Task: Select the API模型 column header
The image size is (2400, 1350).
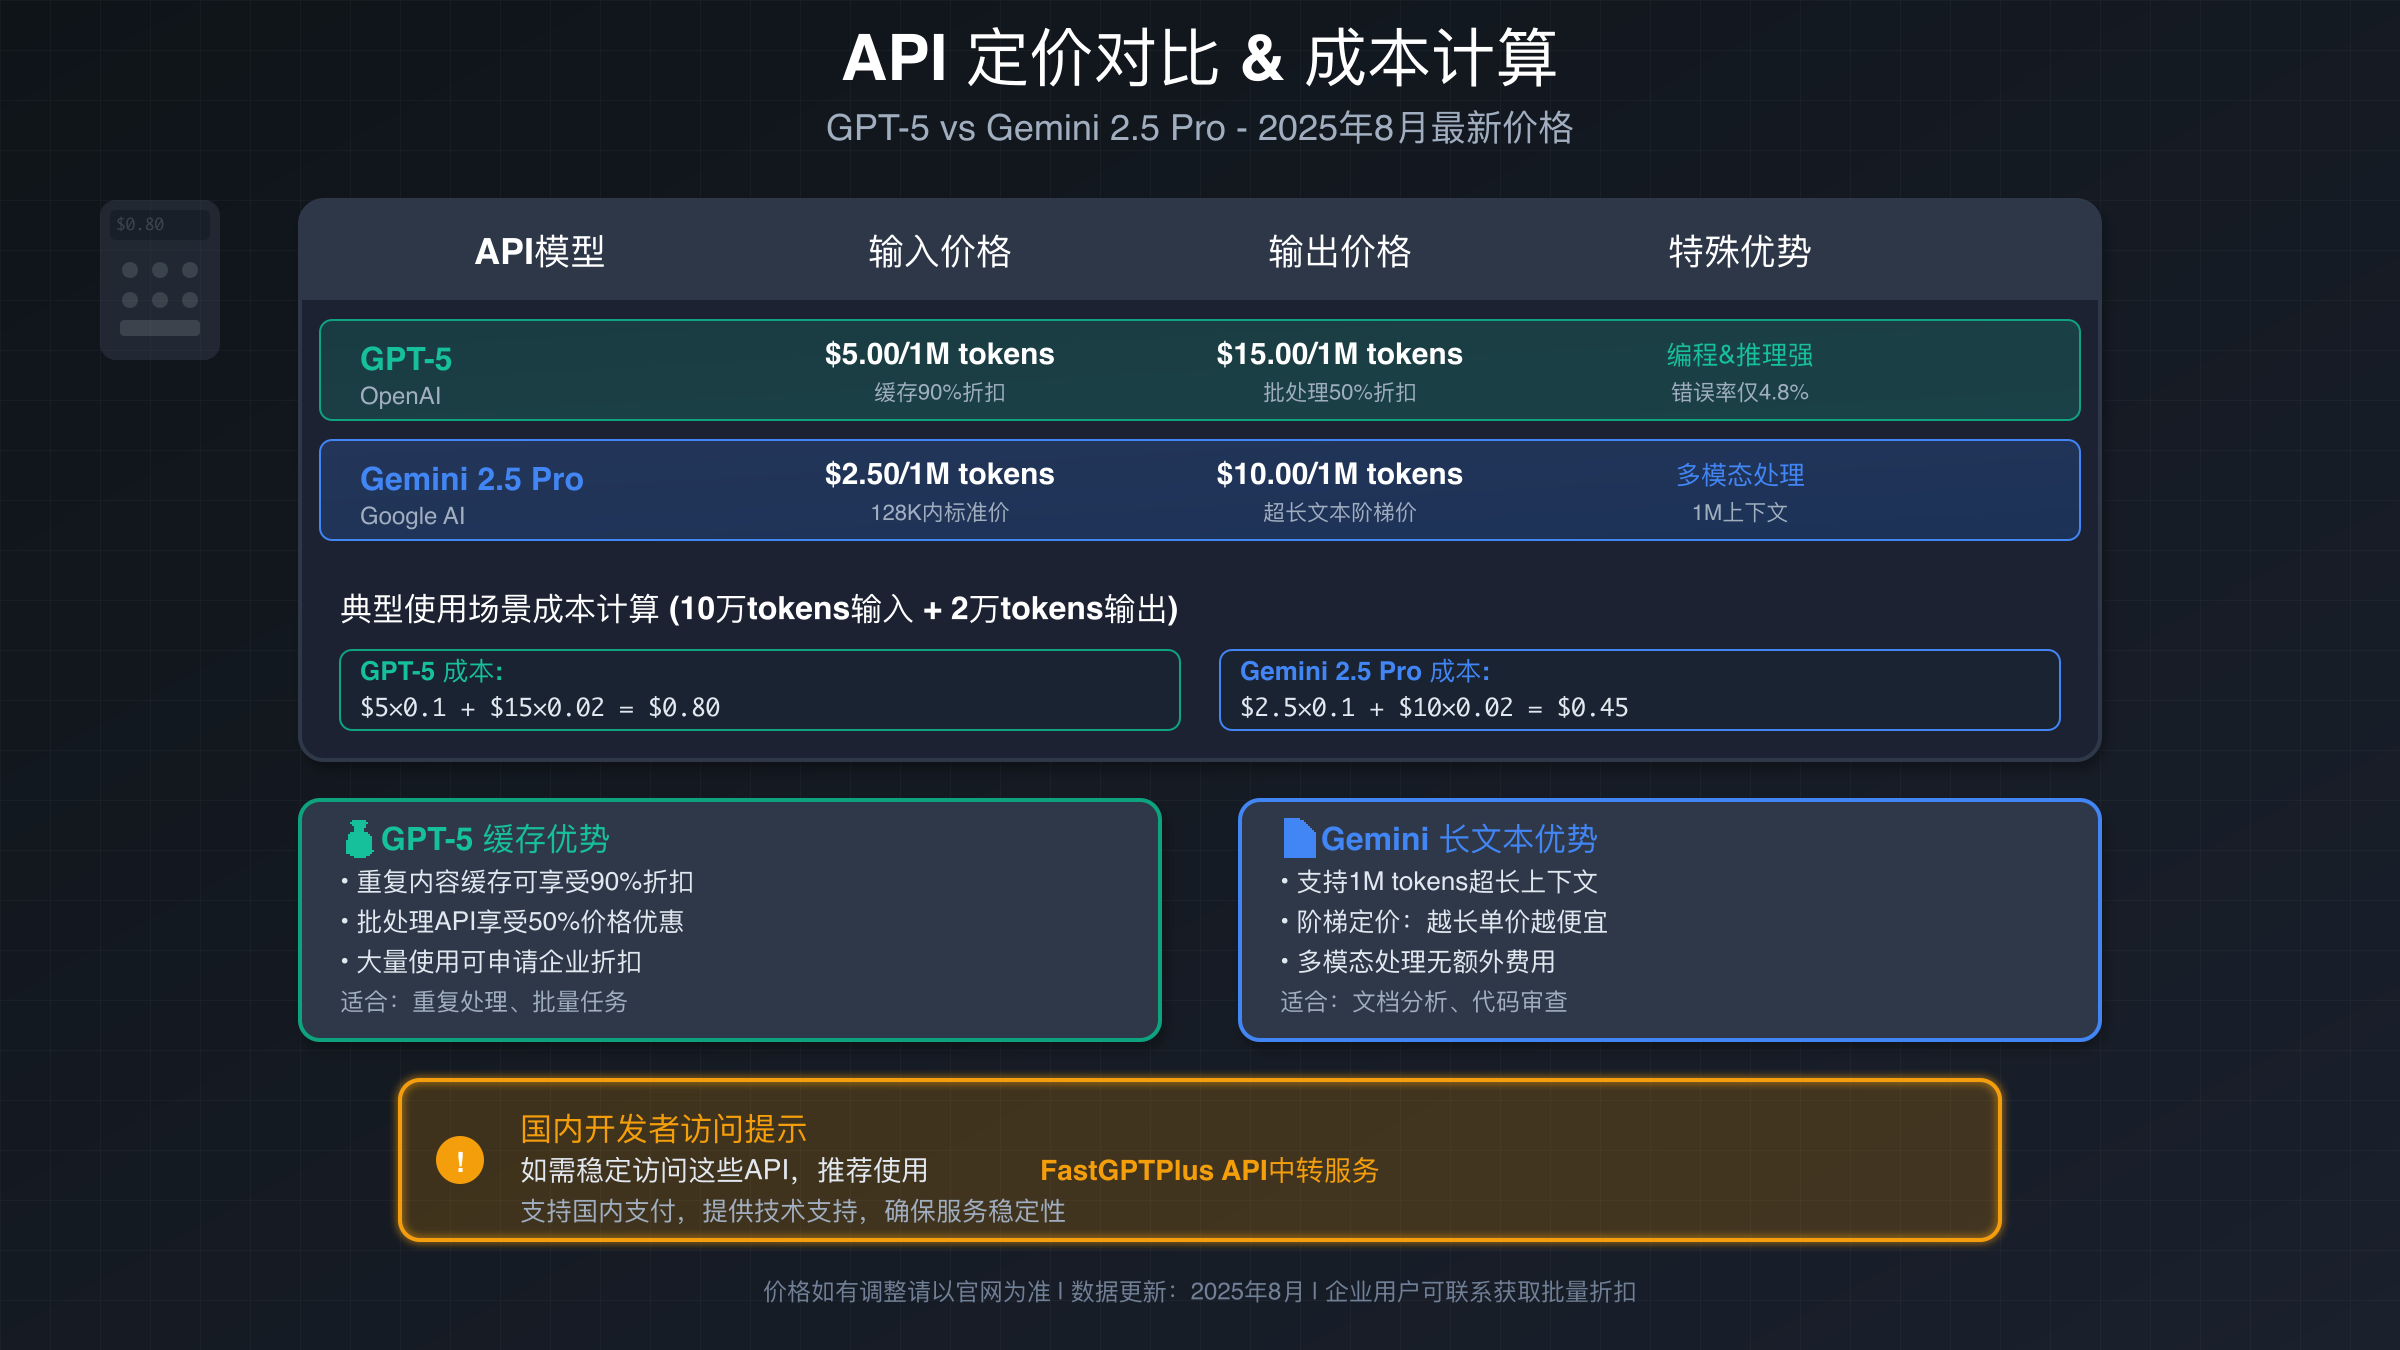Action: pyautogui.click(x=540, y=251)
